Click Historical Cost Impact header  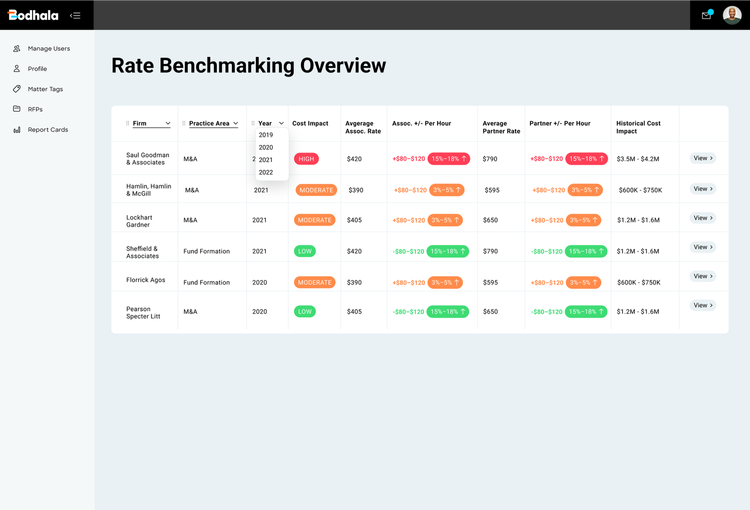pyautogui.click(x=638, y=127)
